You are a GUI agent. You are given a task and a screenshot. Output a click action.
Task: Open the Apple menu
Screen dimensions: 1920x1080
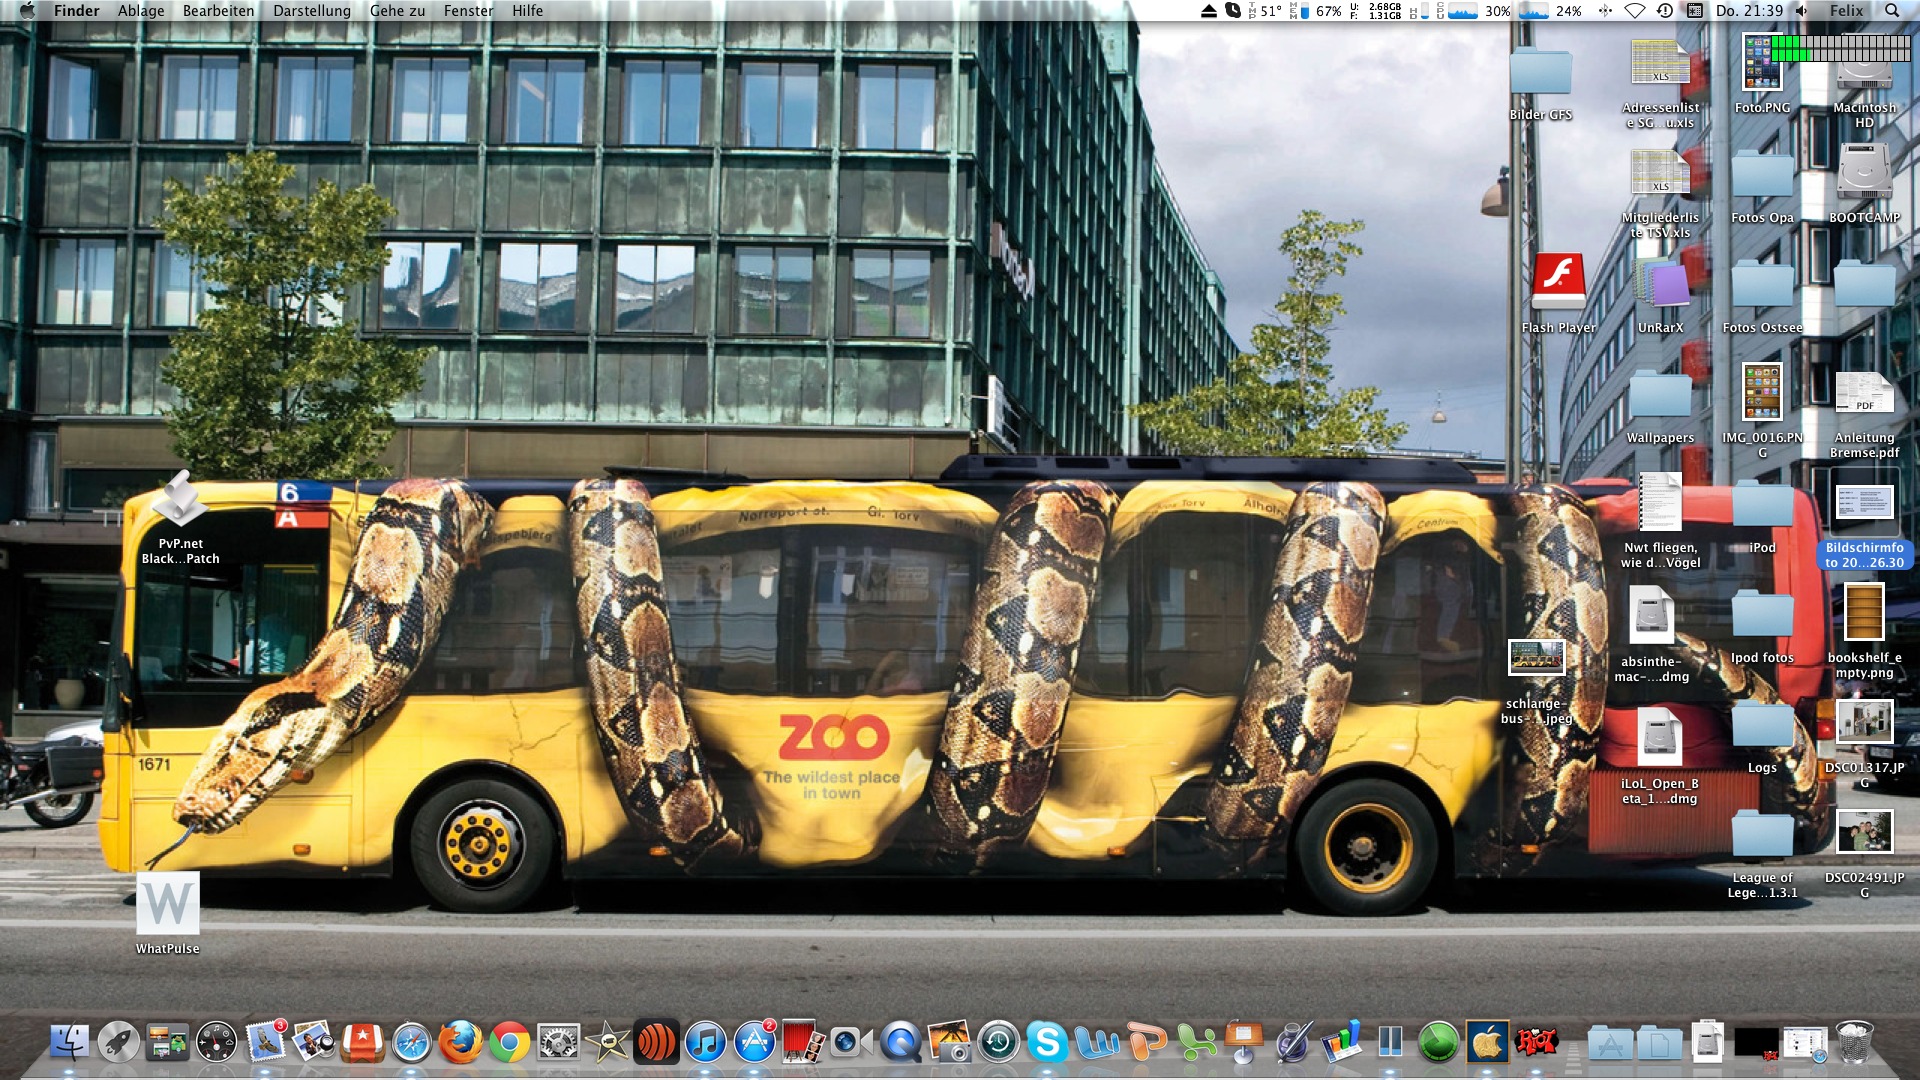27,11
